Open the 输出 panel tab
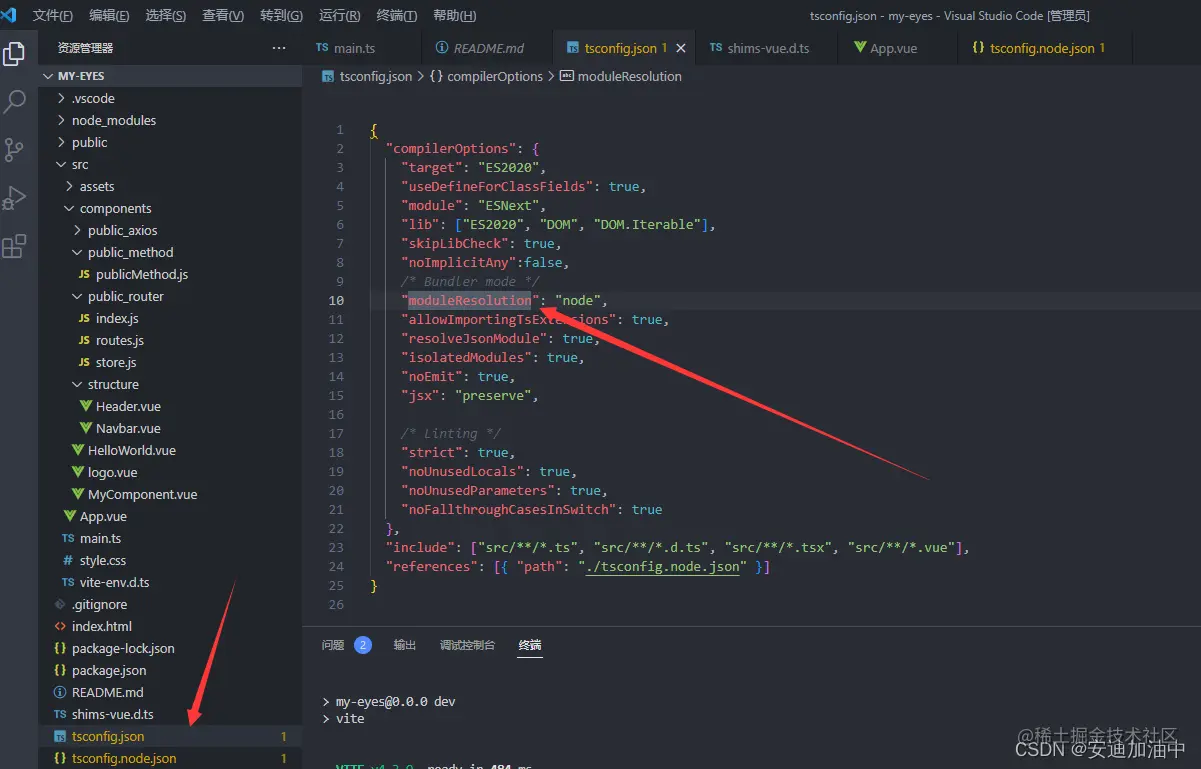Image resolution: width=1201 pixels, height=769 pixels. click(x=405, y=645)
